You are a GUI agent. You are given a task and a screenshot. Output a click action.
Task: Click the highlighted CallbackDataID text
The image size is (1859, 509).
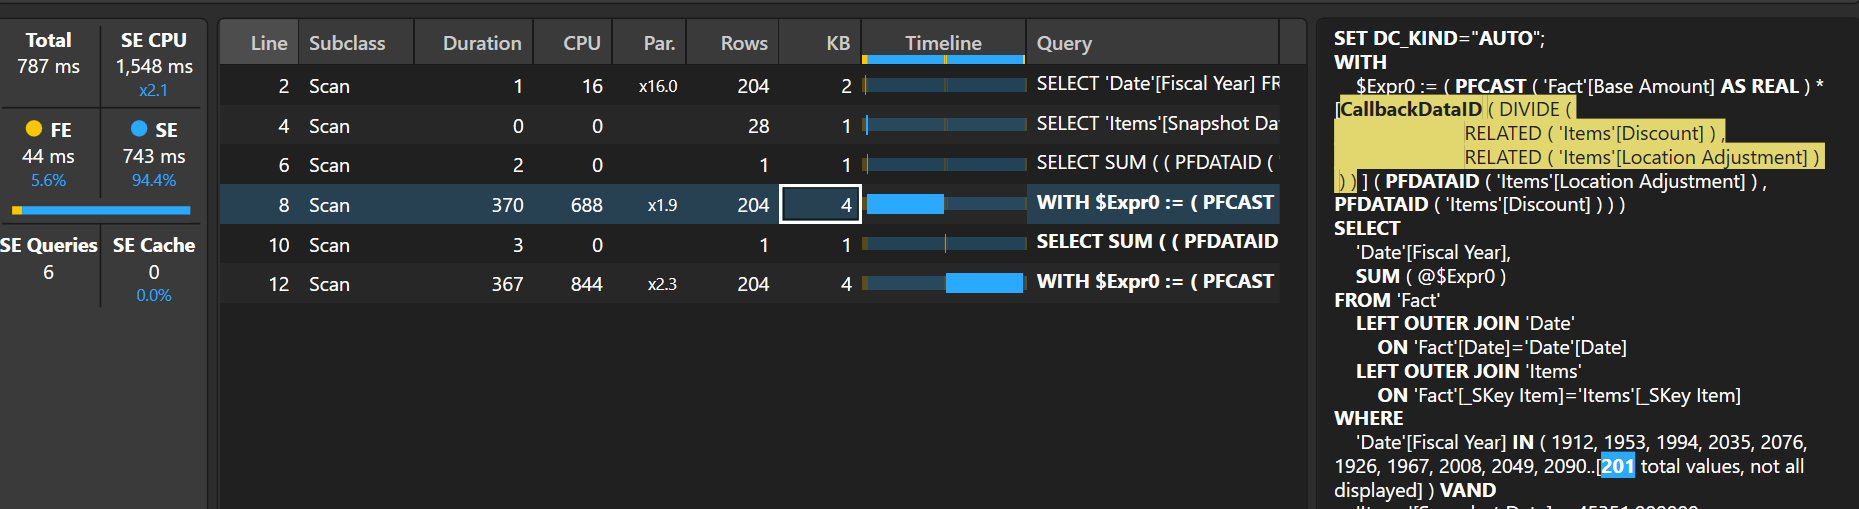(x=1410, y=109)
